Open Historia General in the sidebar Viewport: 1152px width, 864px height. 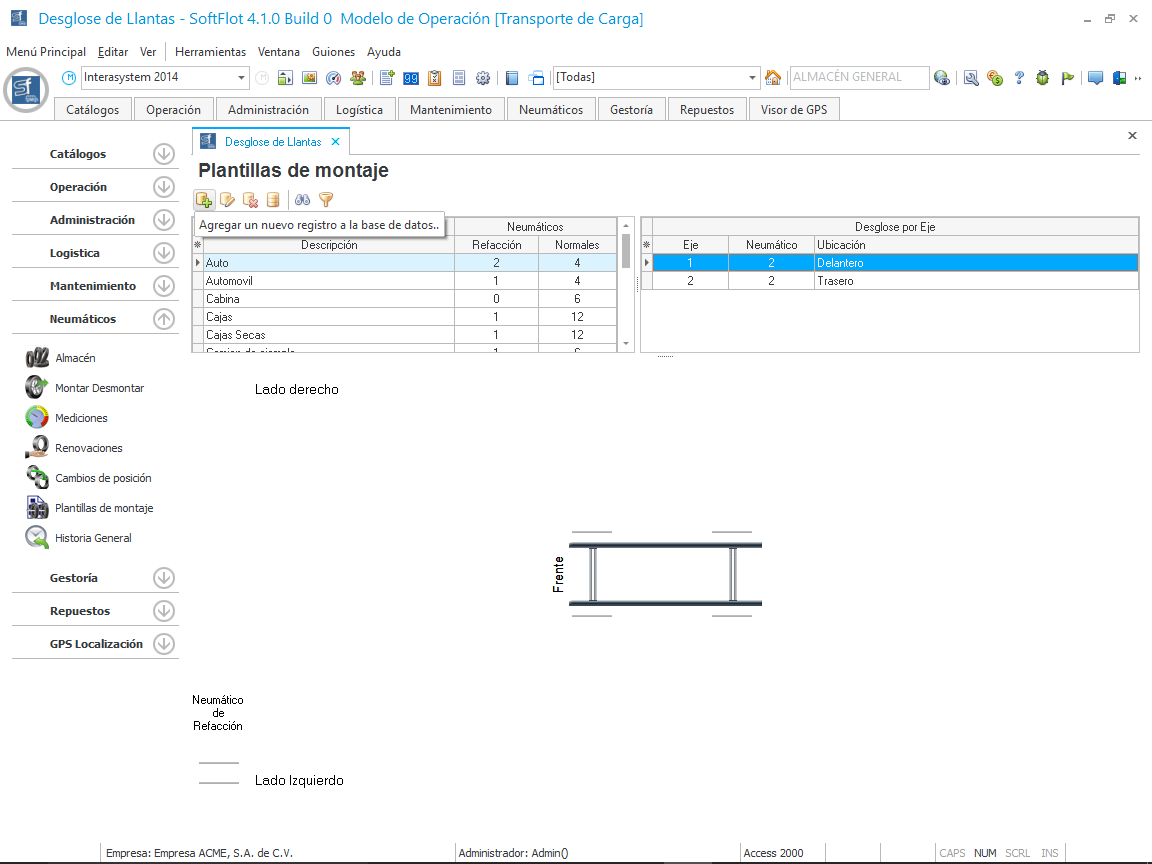(x=93, y=538)
